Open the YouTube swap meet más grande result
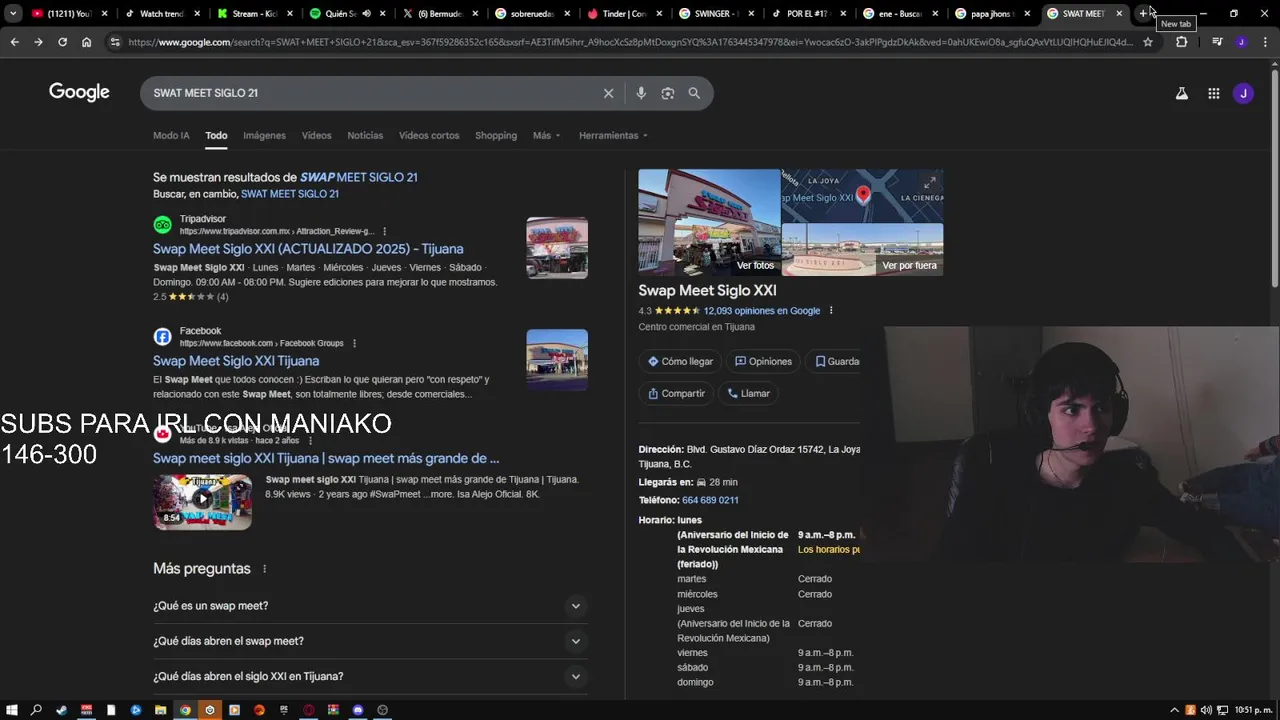The image size is (1280, 720). click(326, 458)
